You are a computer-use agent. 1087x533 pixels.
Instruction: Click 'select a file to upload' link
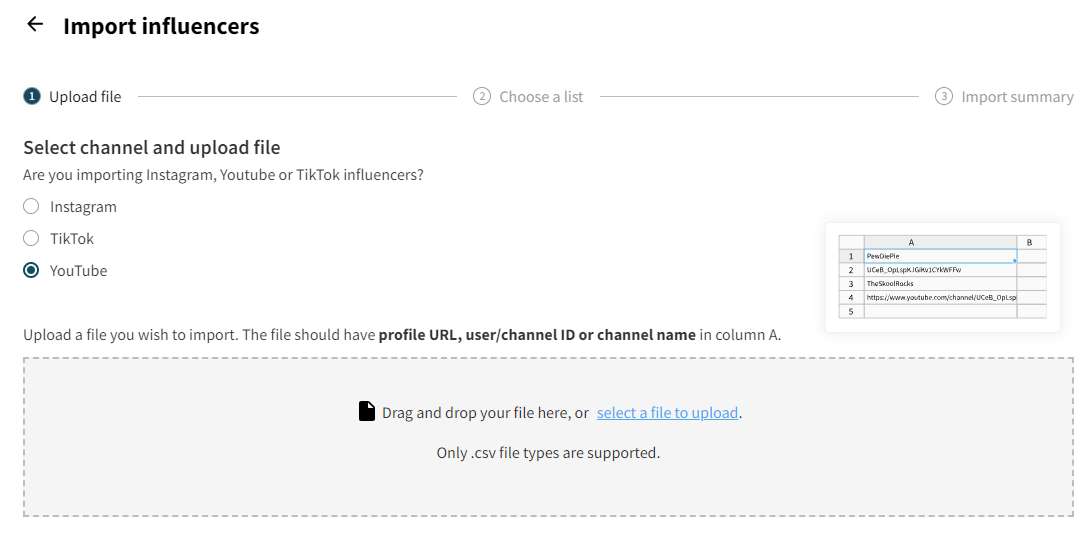tap(667, 412)
